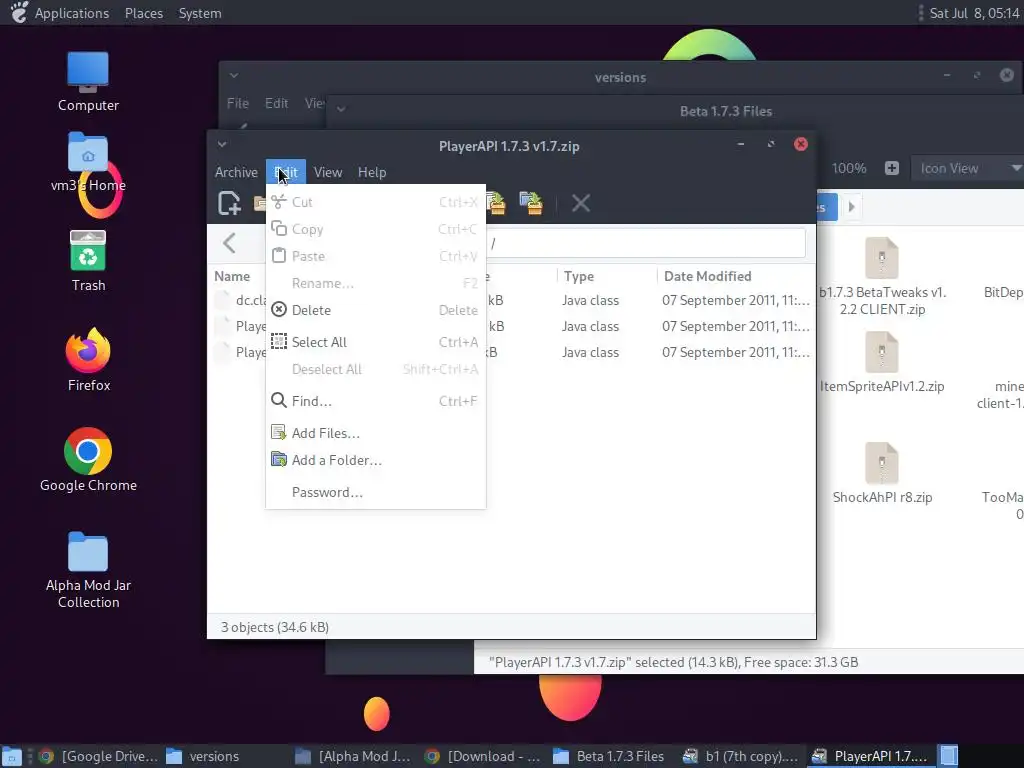Choose Add Files… in Edit menu

click(376, 433)
